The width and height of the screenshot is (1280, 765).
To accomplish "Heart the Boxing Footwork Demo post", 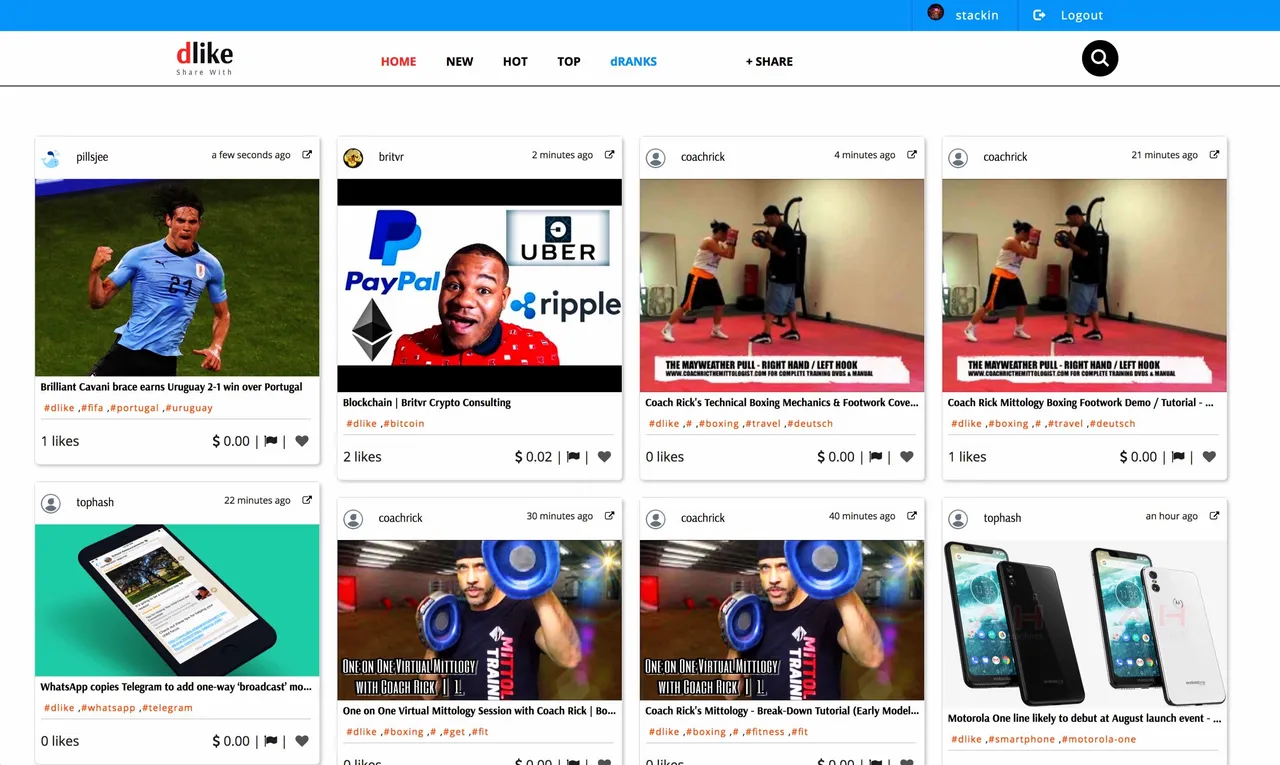I will [1209, 457].
